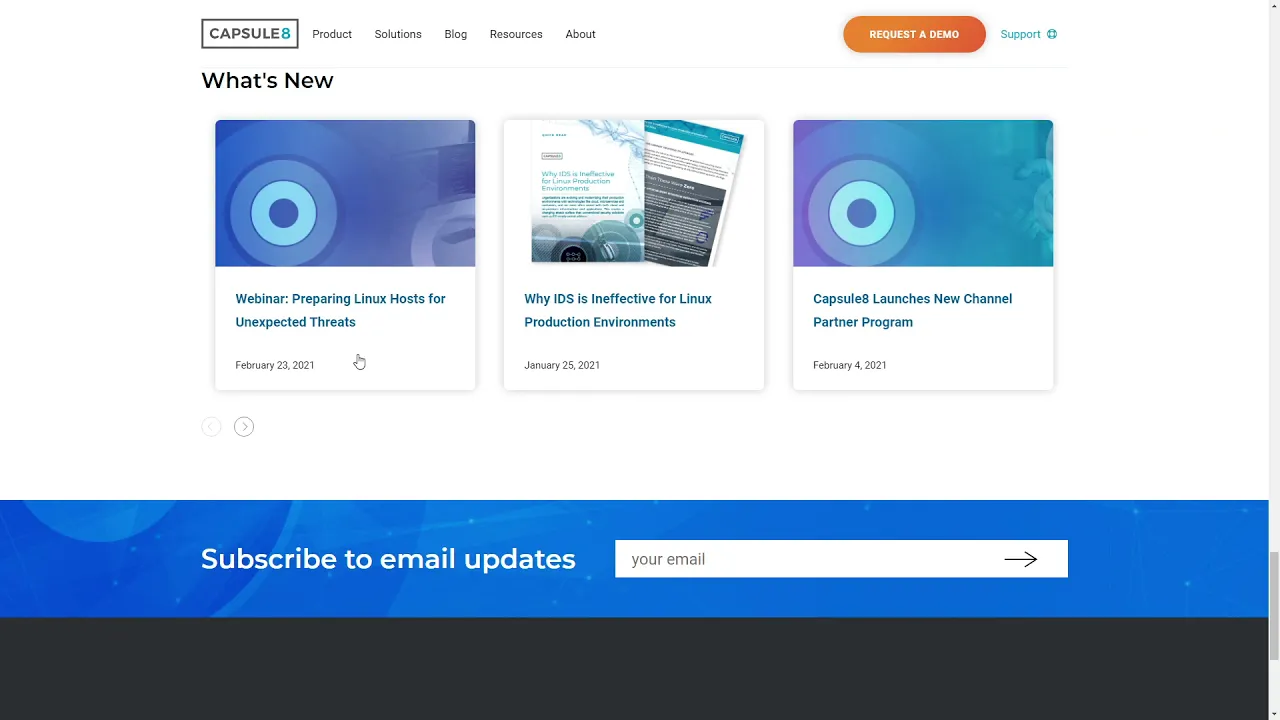
Task: Open the Solutions menu
Action: pos(398,34)
